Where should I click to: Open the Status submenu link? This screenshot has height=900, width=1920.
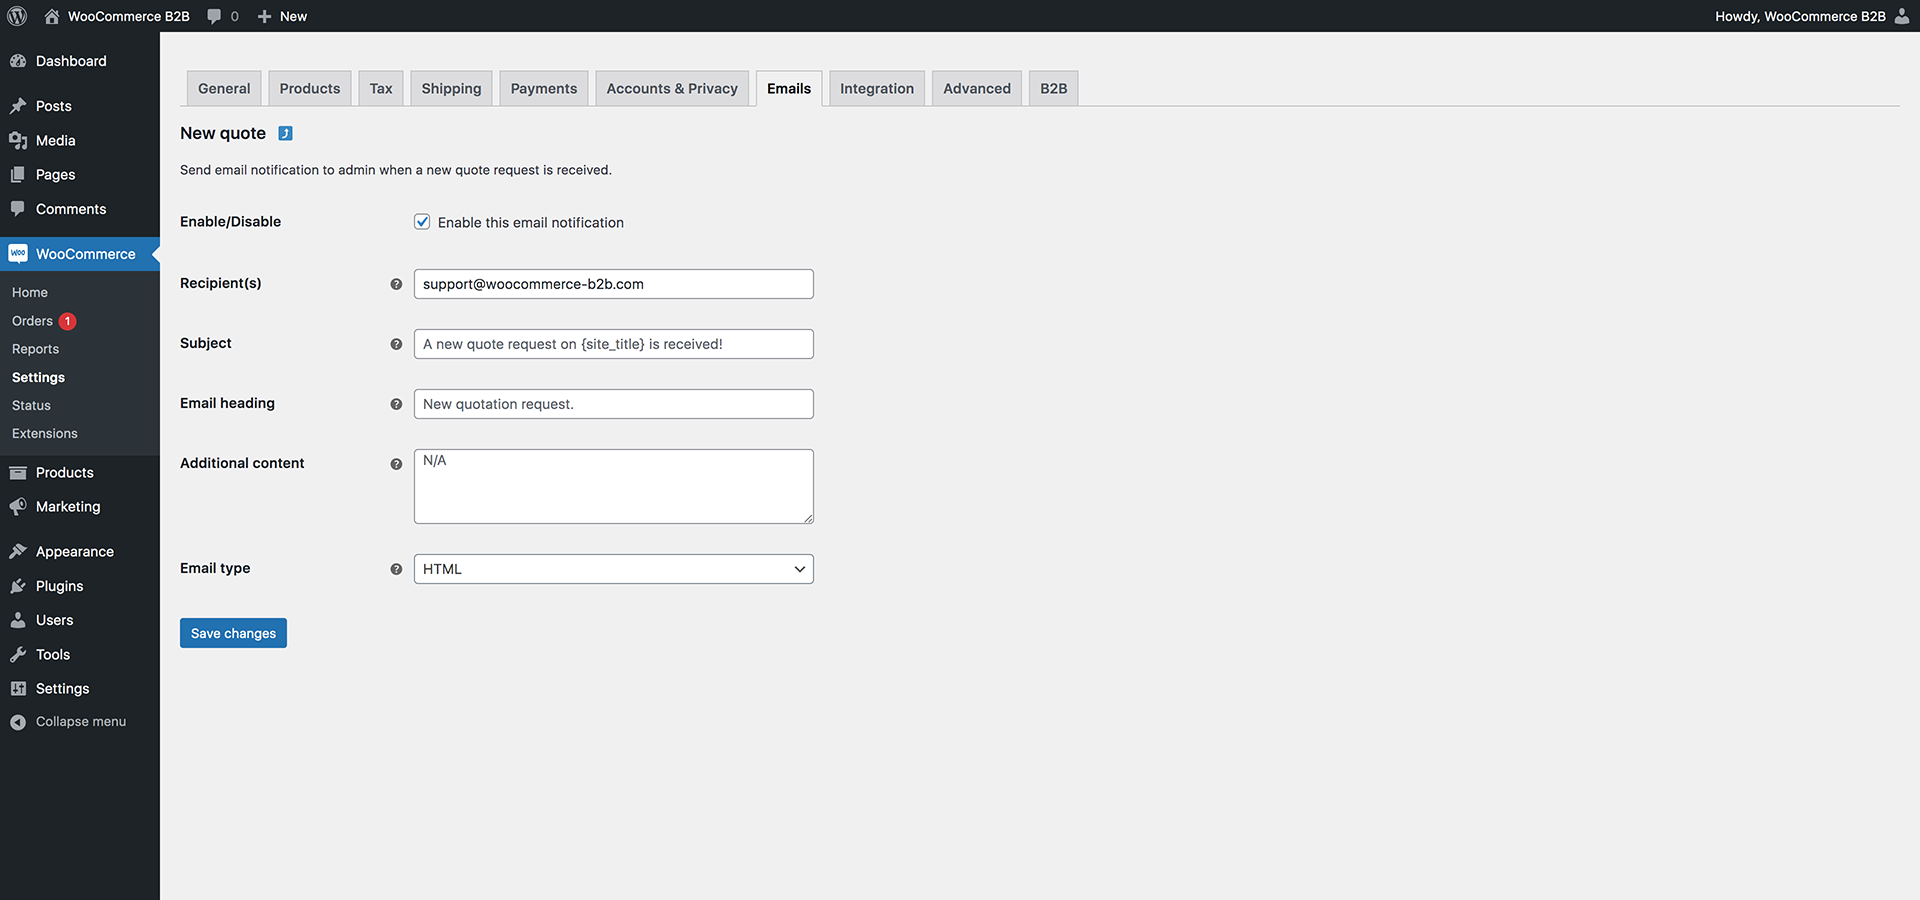pyautogui.click(x=31, y=405)
